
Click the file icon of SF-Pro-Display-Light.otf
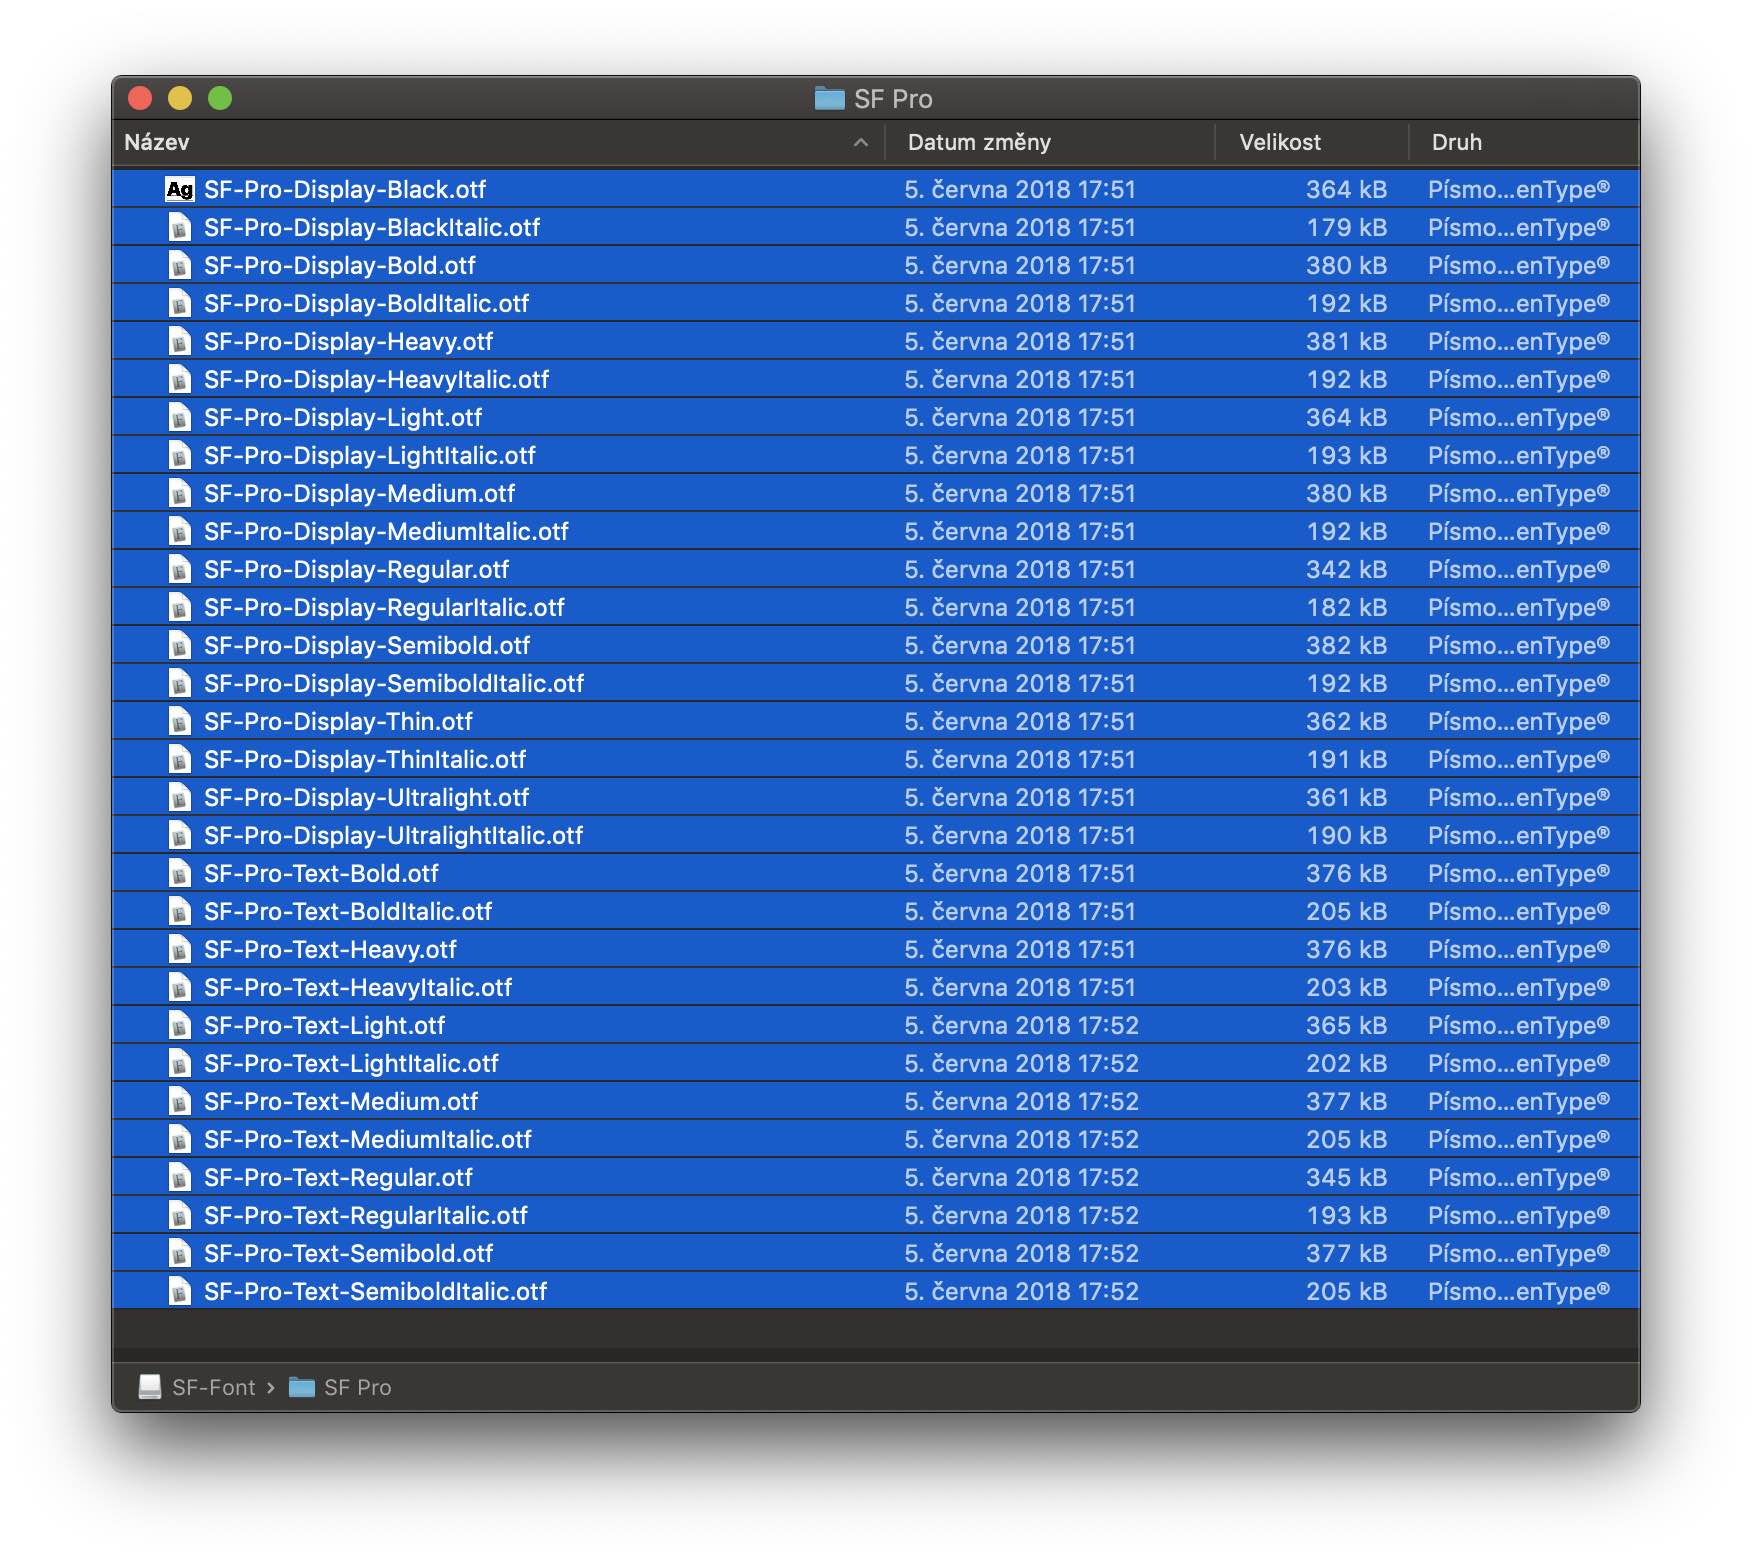coord(180,417)
